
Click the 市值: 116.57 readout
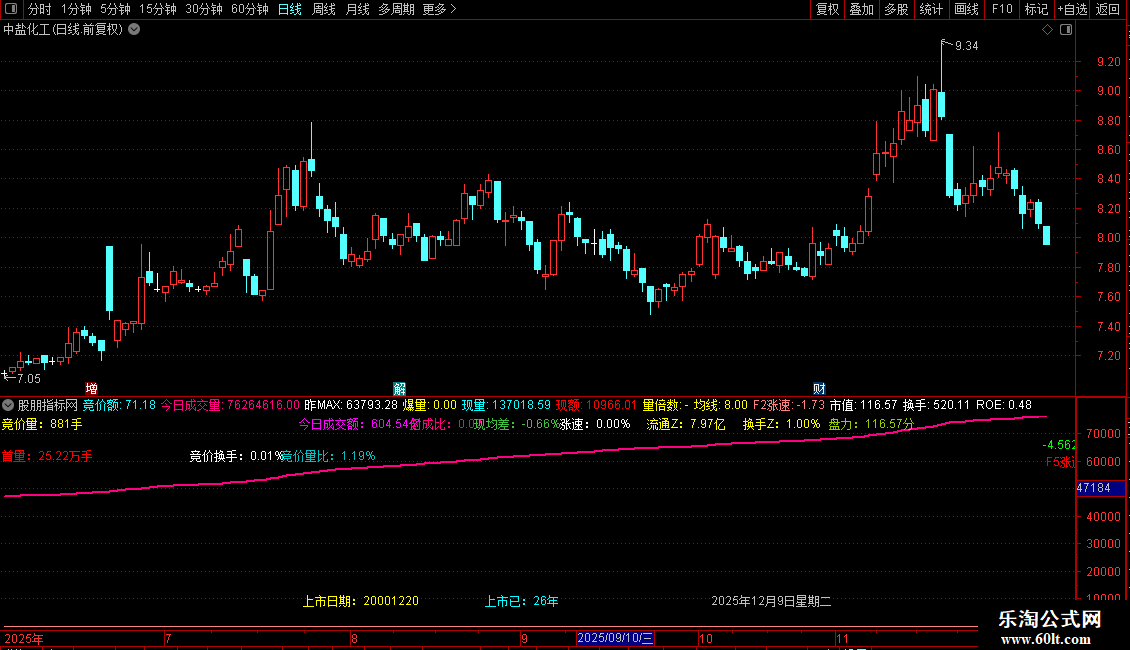click(x=863, y=405)
